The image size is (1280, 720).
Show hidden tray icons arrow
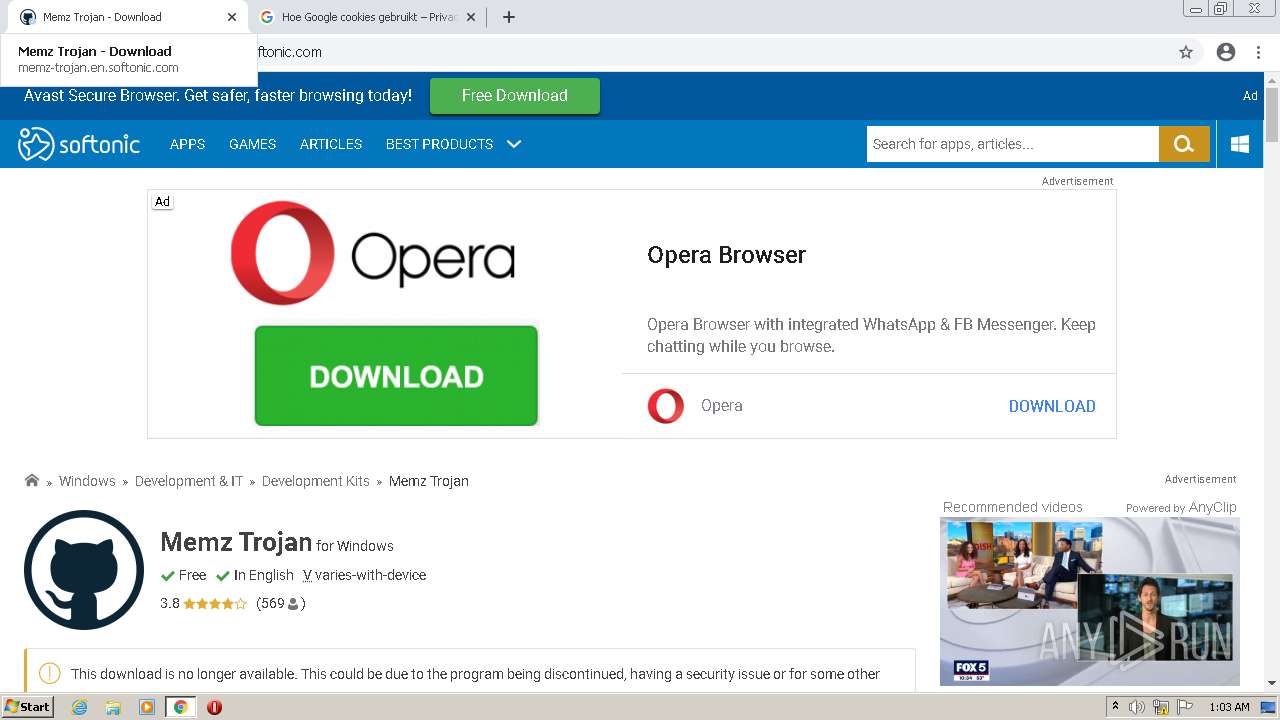[1115, 707]
